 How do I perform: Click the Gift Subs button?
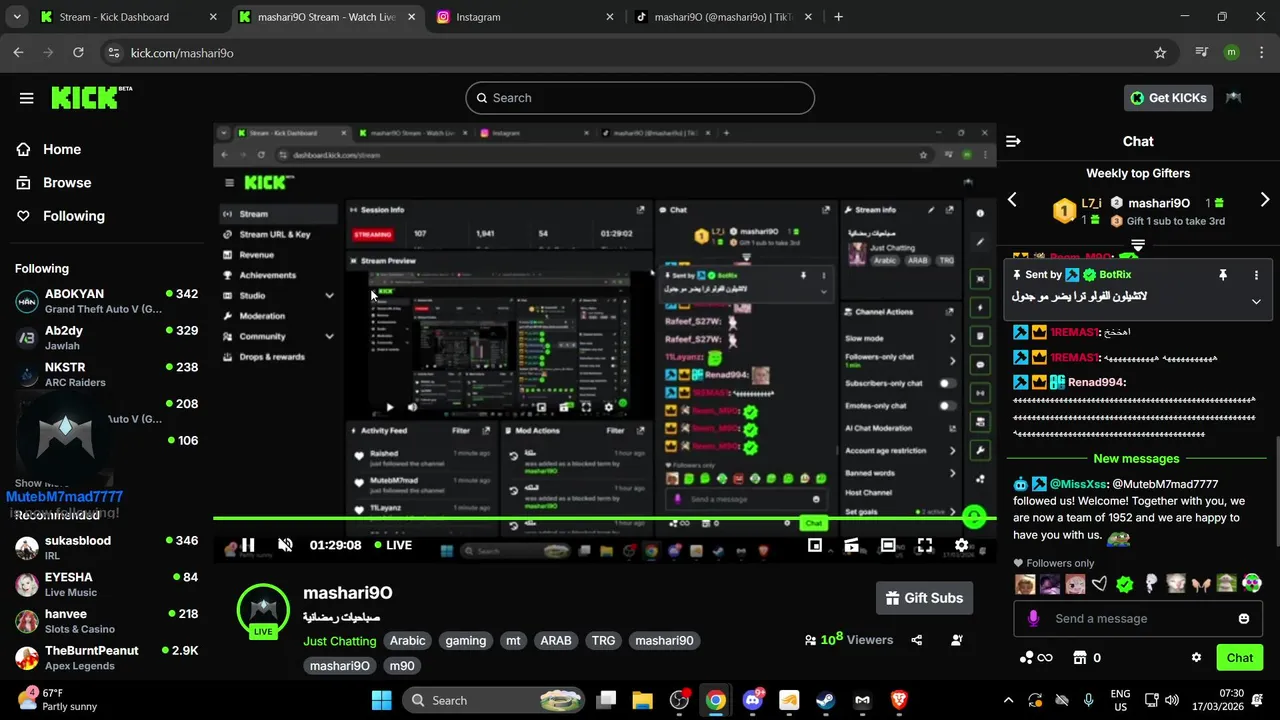click(924, 598)
